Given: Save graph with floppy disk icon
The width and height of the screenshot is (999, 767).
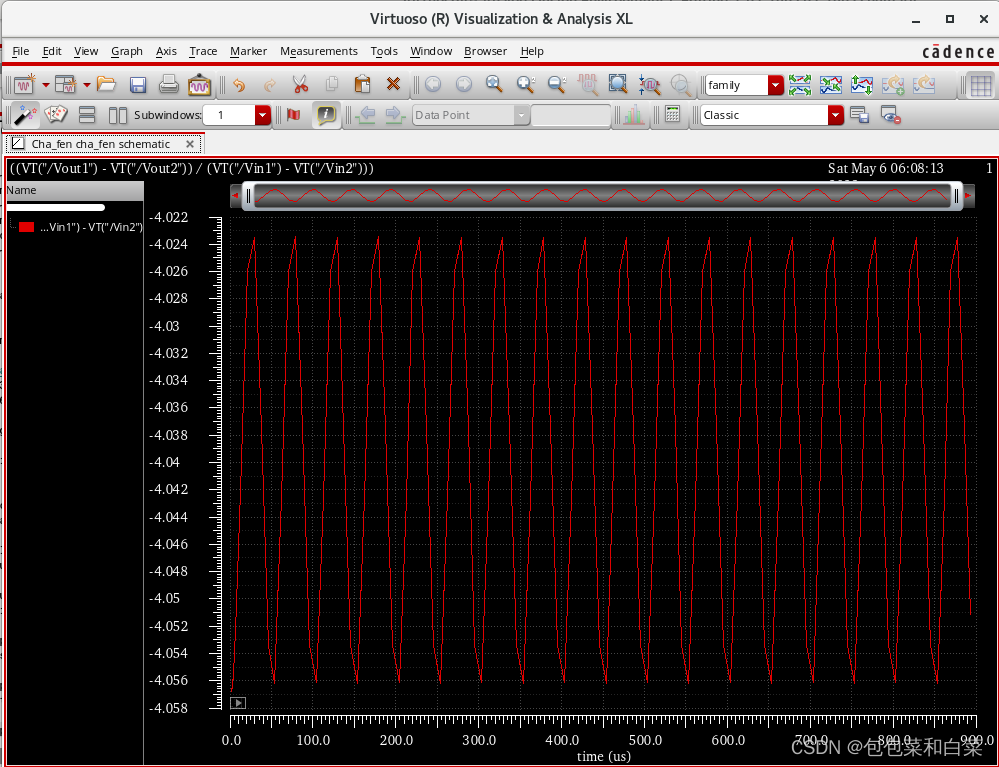Looking at the screenshot, I should (138, 84).
